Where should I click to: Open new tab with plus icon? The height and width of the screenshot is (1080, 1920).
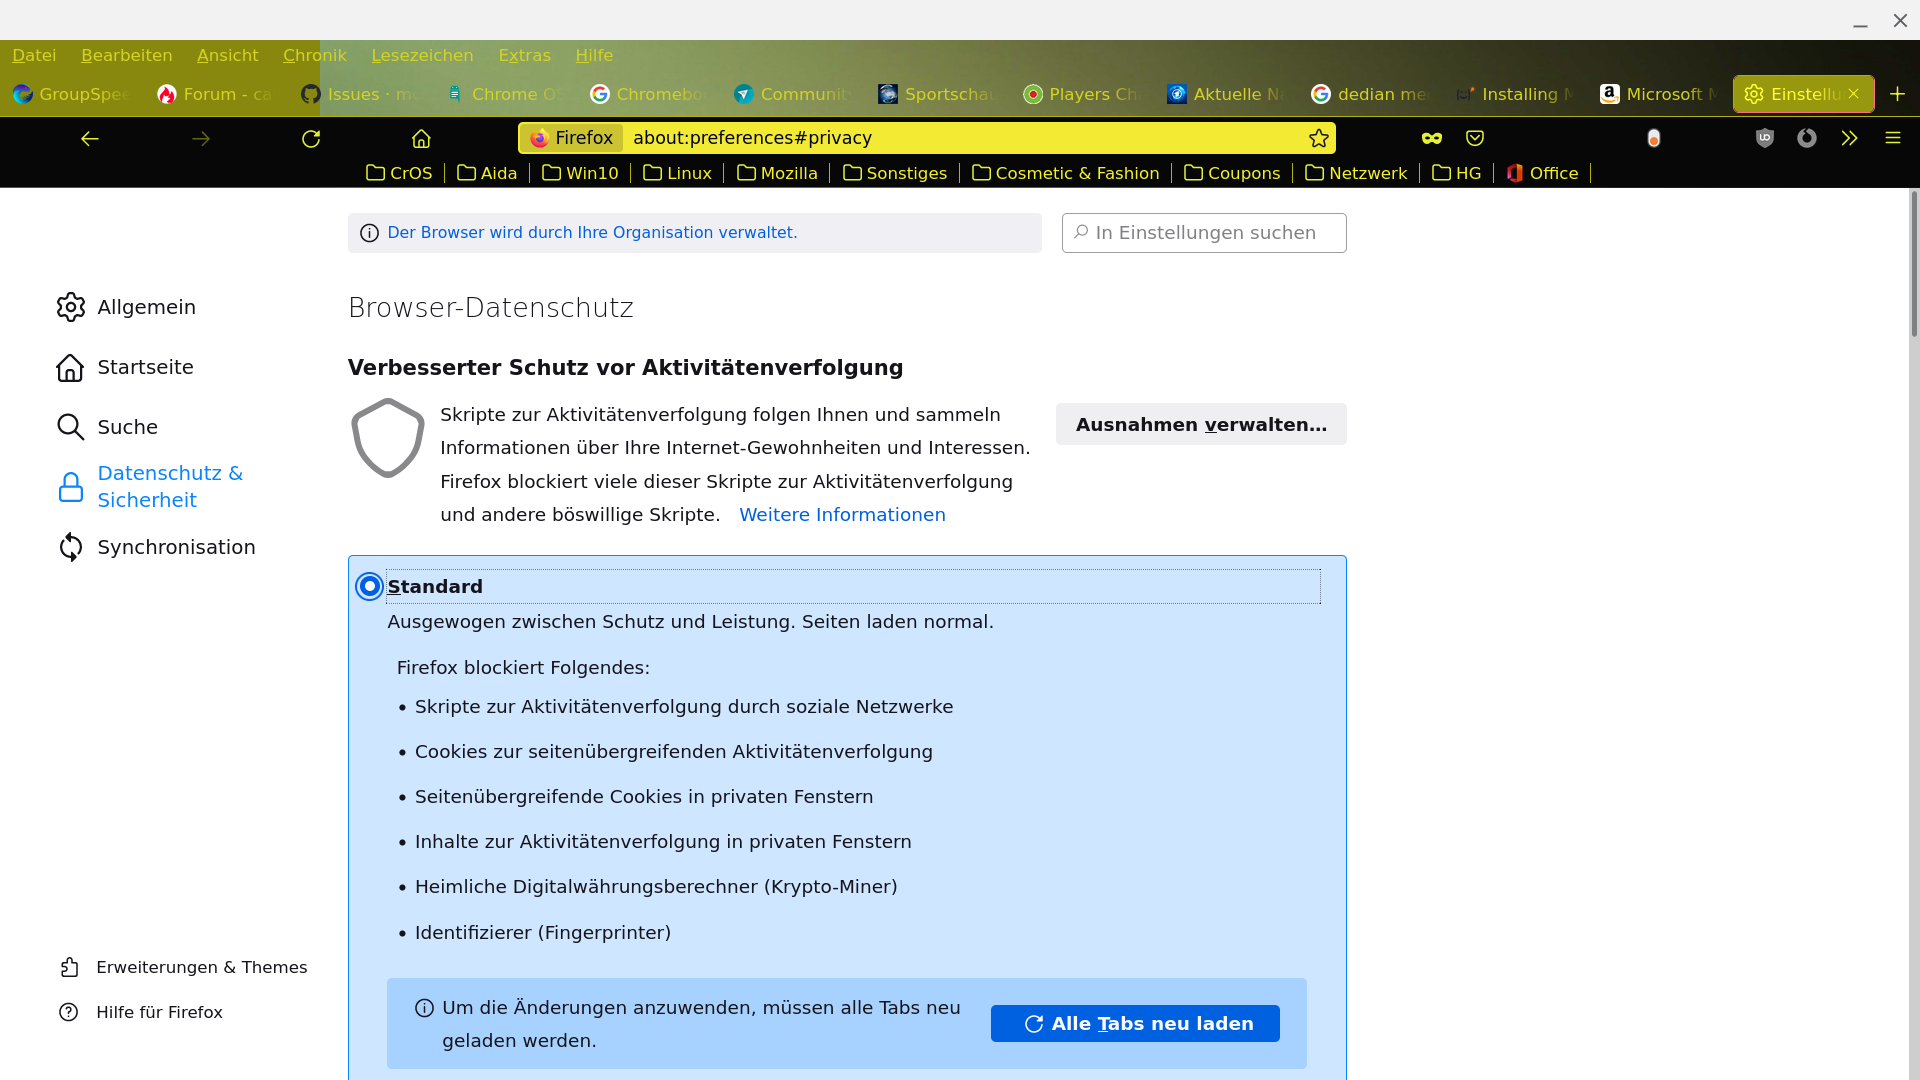[x=1897, y=94]
